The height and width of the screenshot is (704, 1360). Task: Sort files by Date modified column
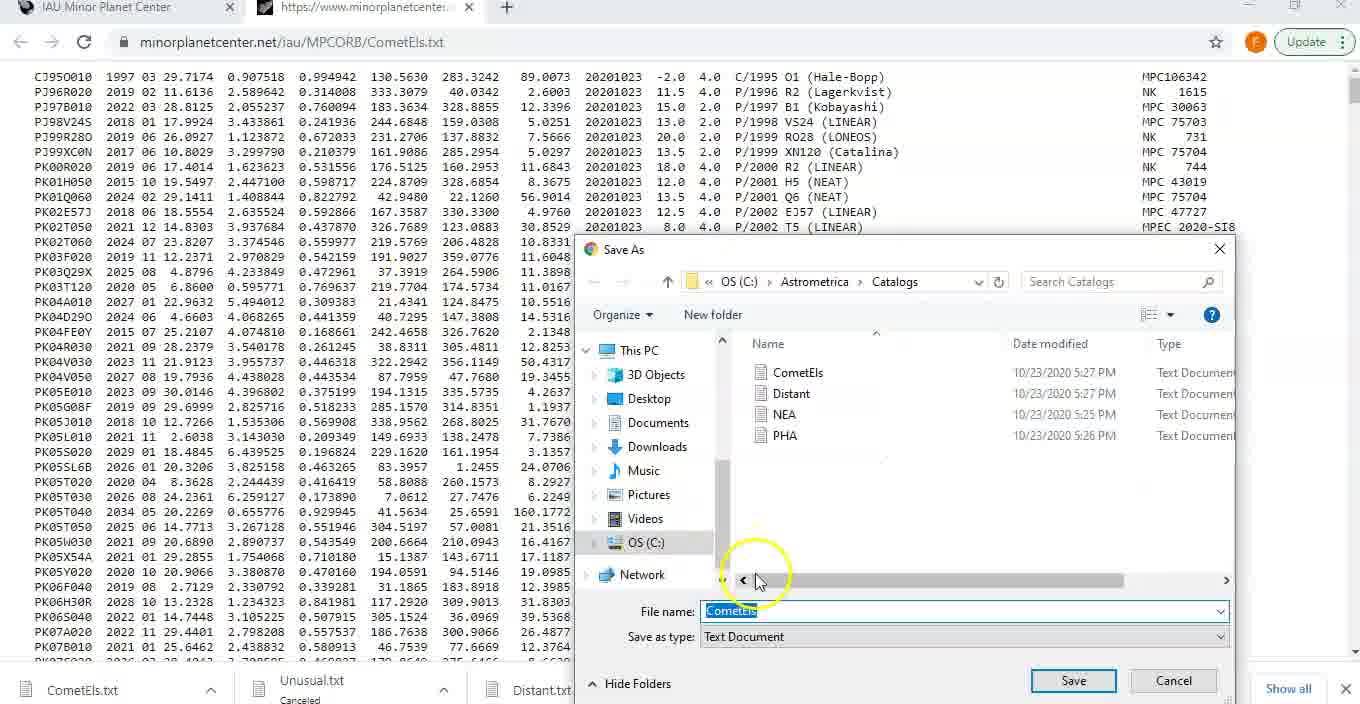point(1050,344)
